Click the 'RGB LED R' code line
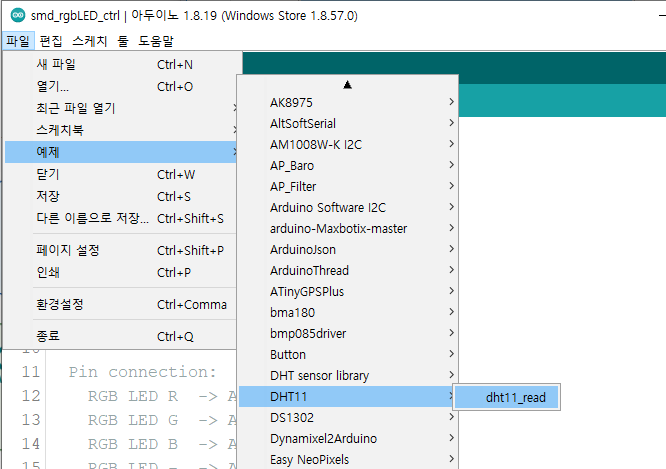The width and height of the screenshot is (666, 469). click(133, 396)
